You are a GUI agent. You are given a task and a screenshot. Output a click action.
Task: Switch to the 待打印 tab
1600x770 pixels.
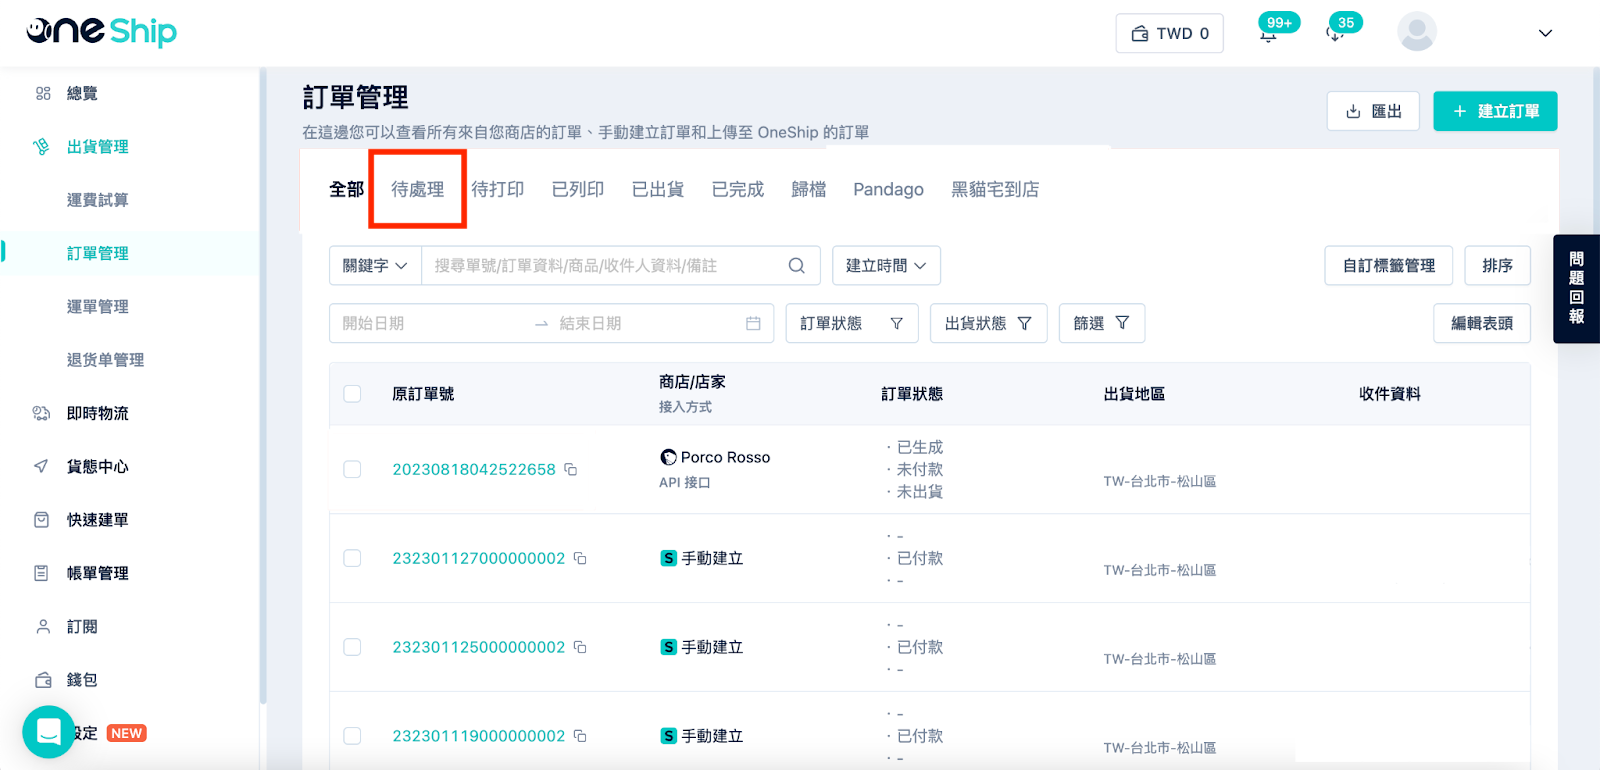(498, 189)
